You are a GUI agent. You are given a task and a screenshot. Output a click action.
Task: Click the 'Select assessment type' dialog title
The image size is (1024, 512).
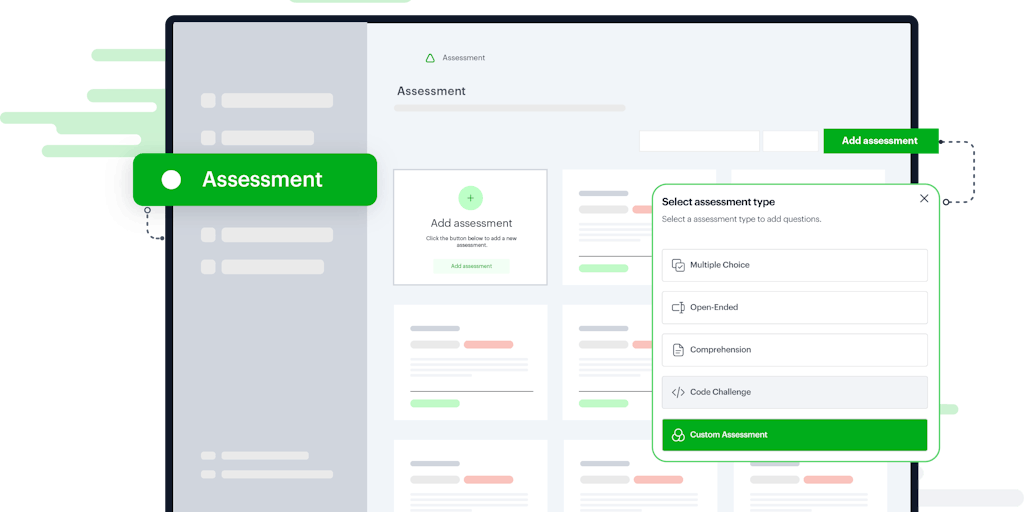click(718, 202)
